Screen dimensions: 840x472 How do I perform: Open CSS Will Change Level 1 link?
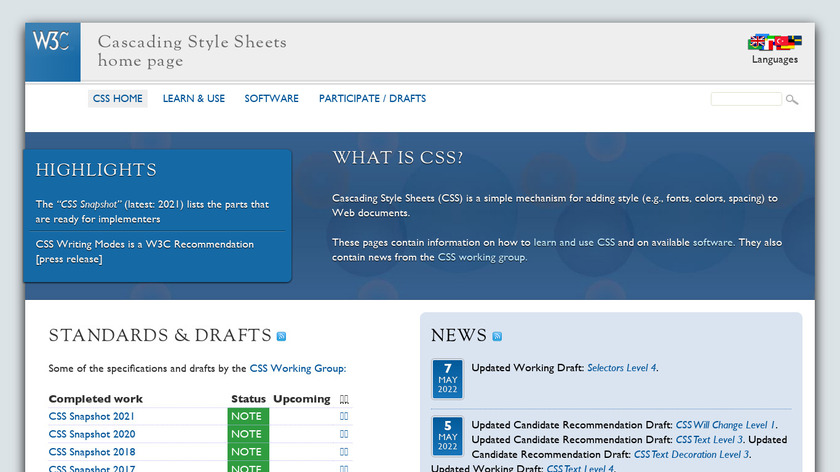725,425
